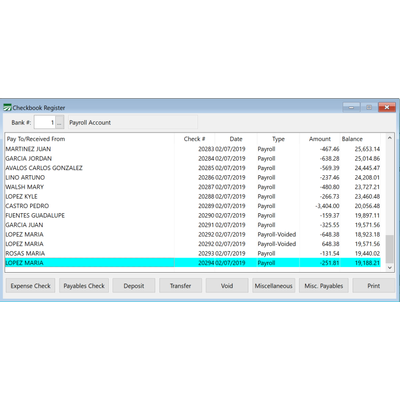Screen dimensions: 400x400
Task: Click the vertical scrollbar thumb
Action: coord(390,249)
